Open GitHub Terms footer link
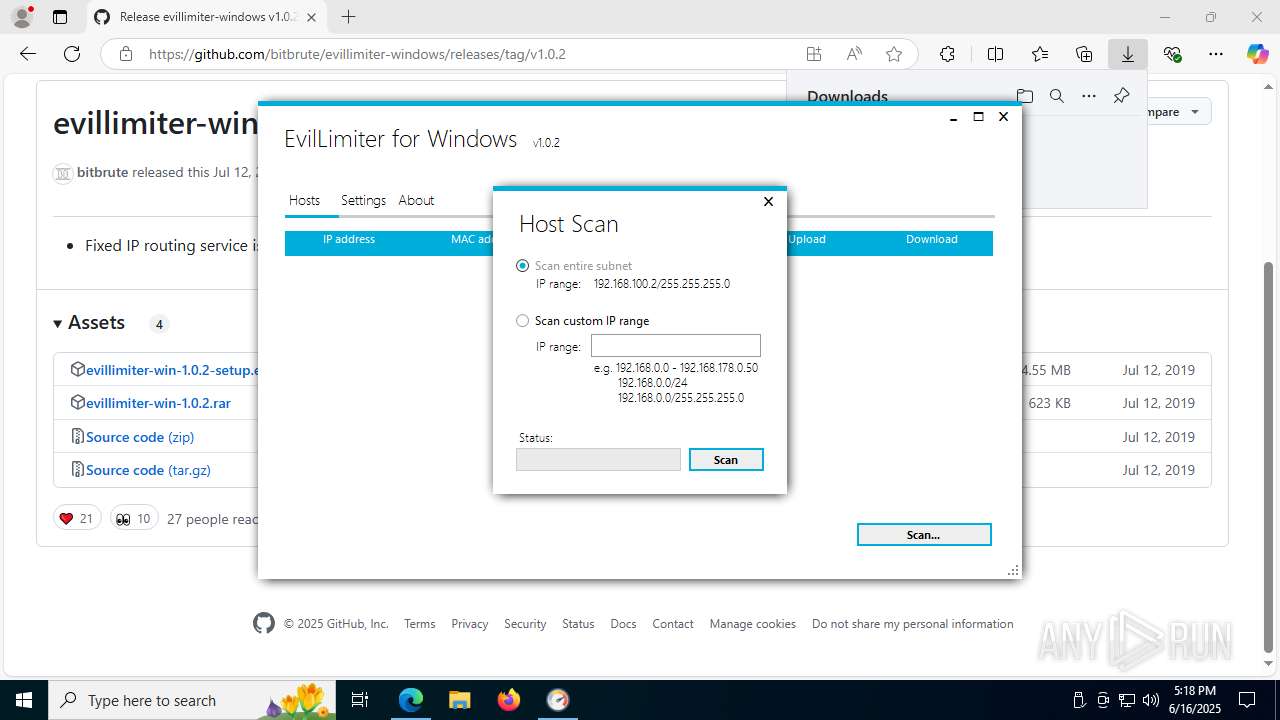Viewport: 1280px width, 720px height. (x=420, y=624)
